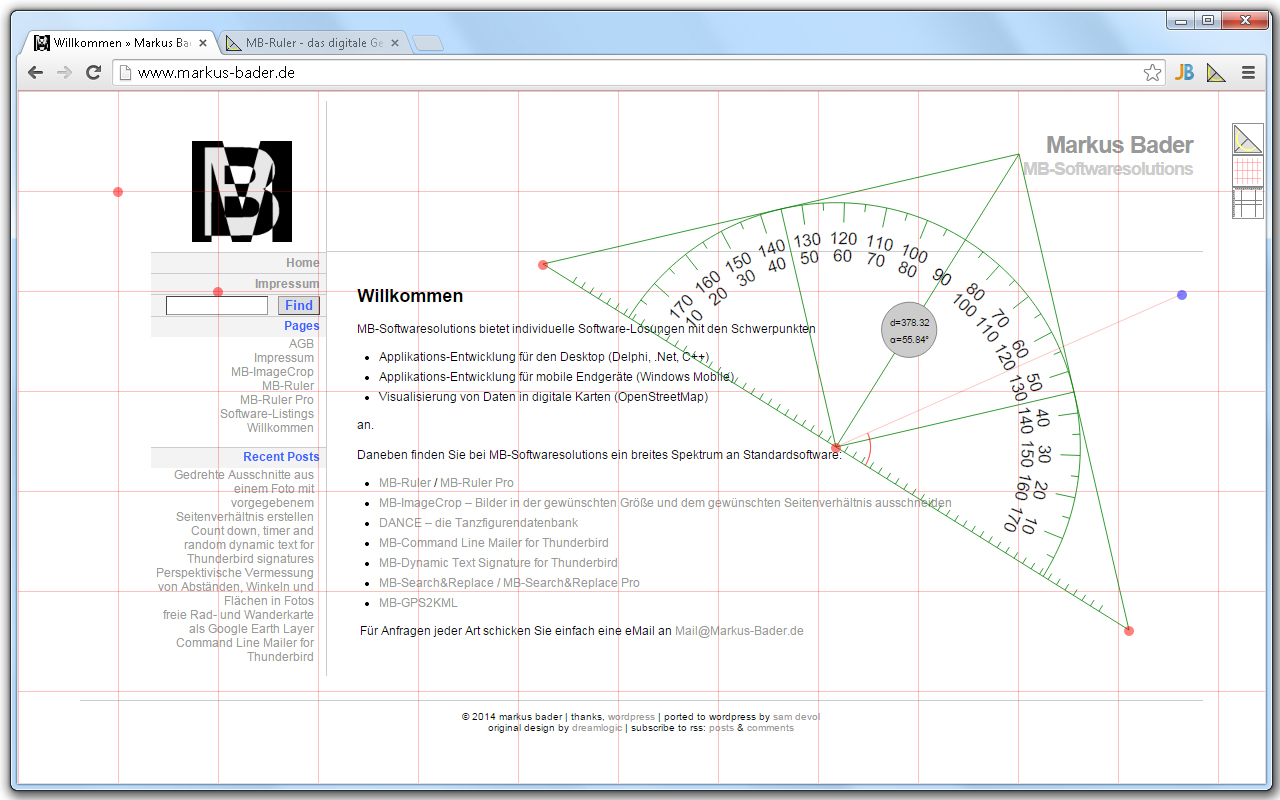Reload the page via refresh icon
The image size is (1280, 800).
coord(93,72)
